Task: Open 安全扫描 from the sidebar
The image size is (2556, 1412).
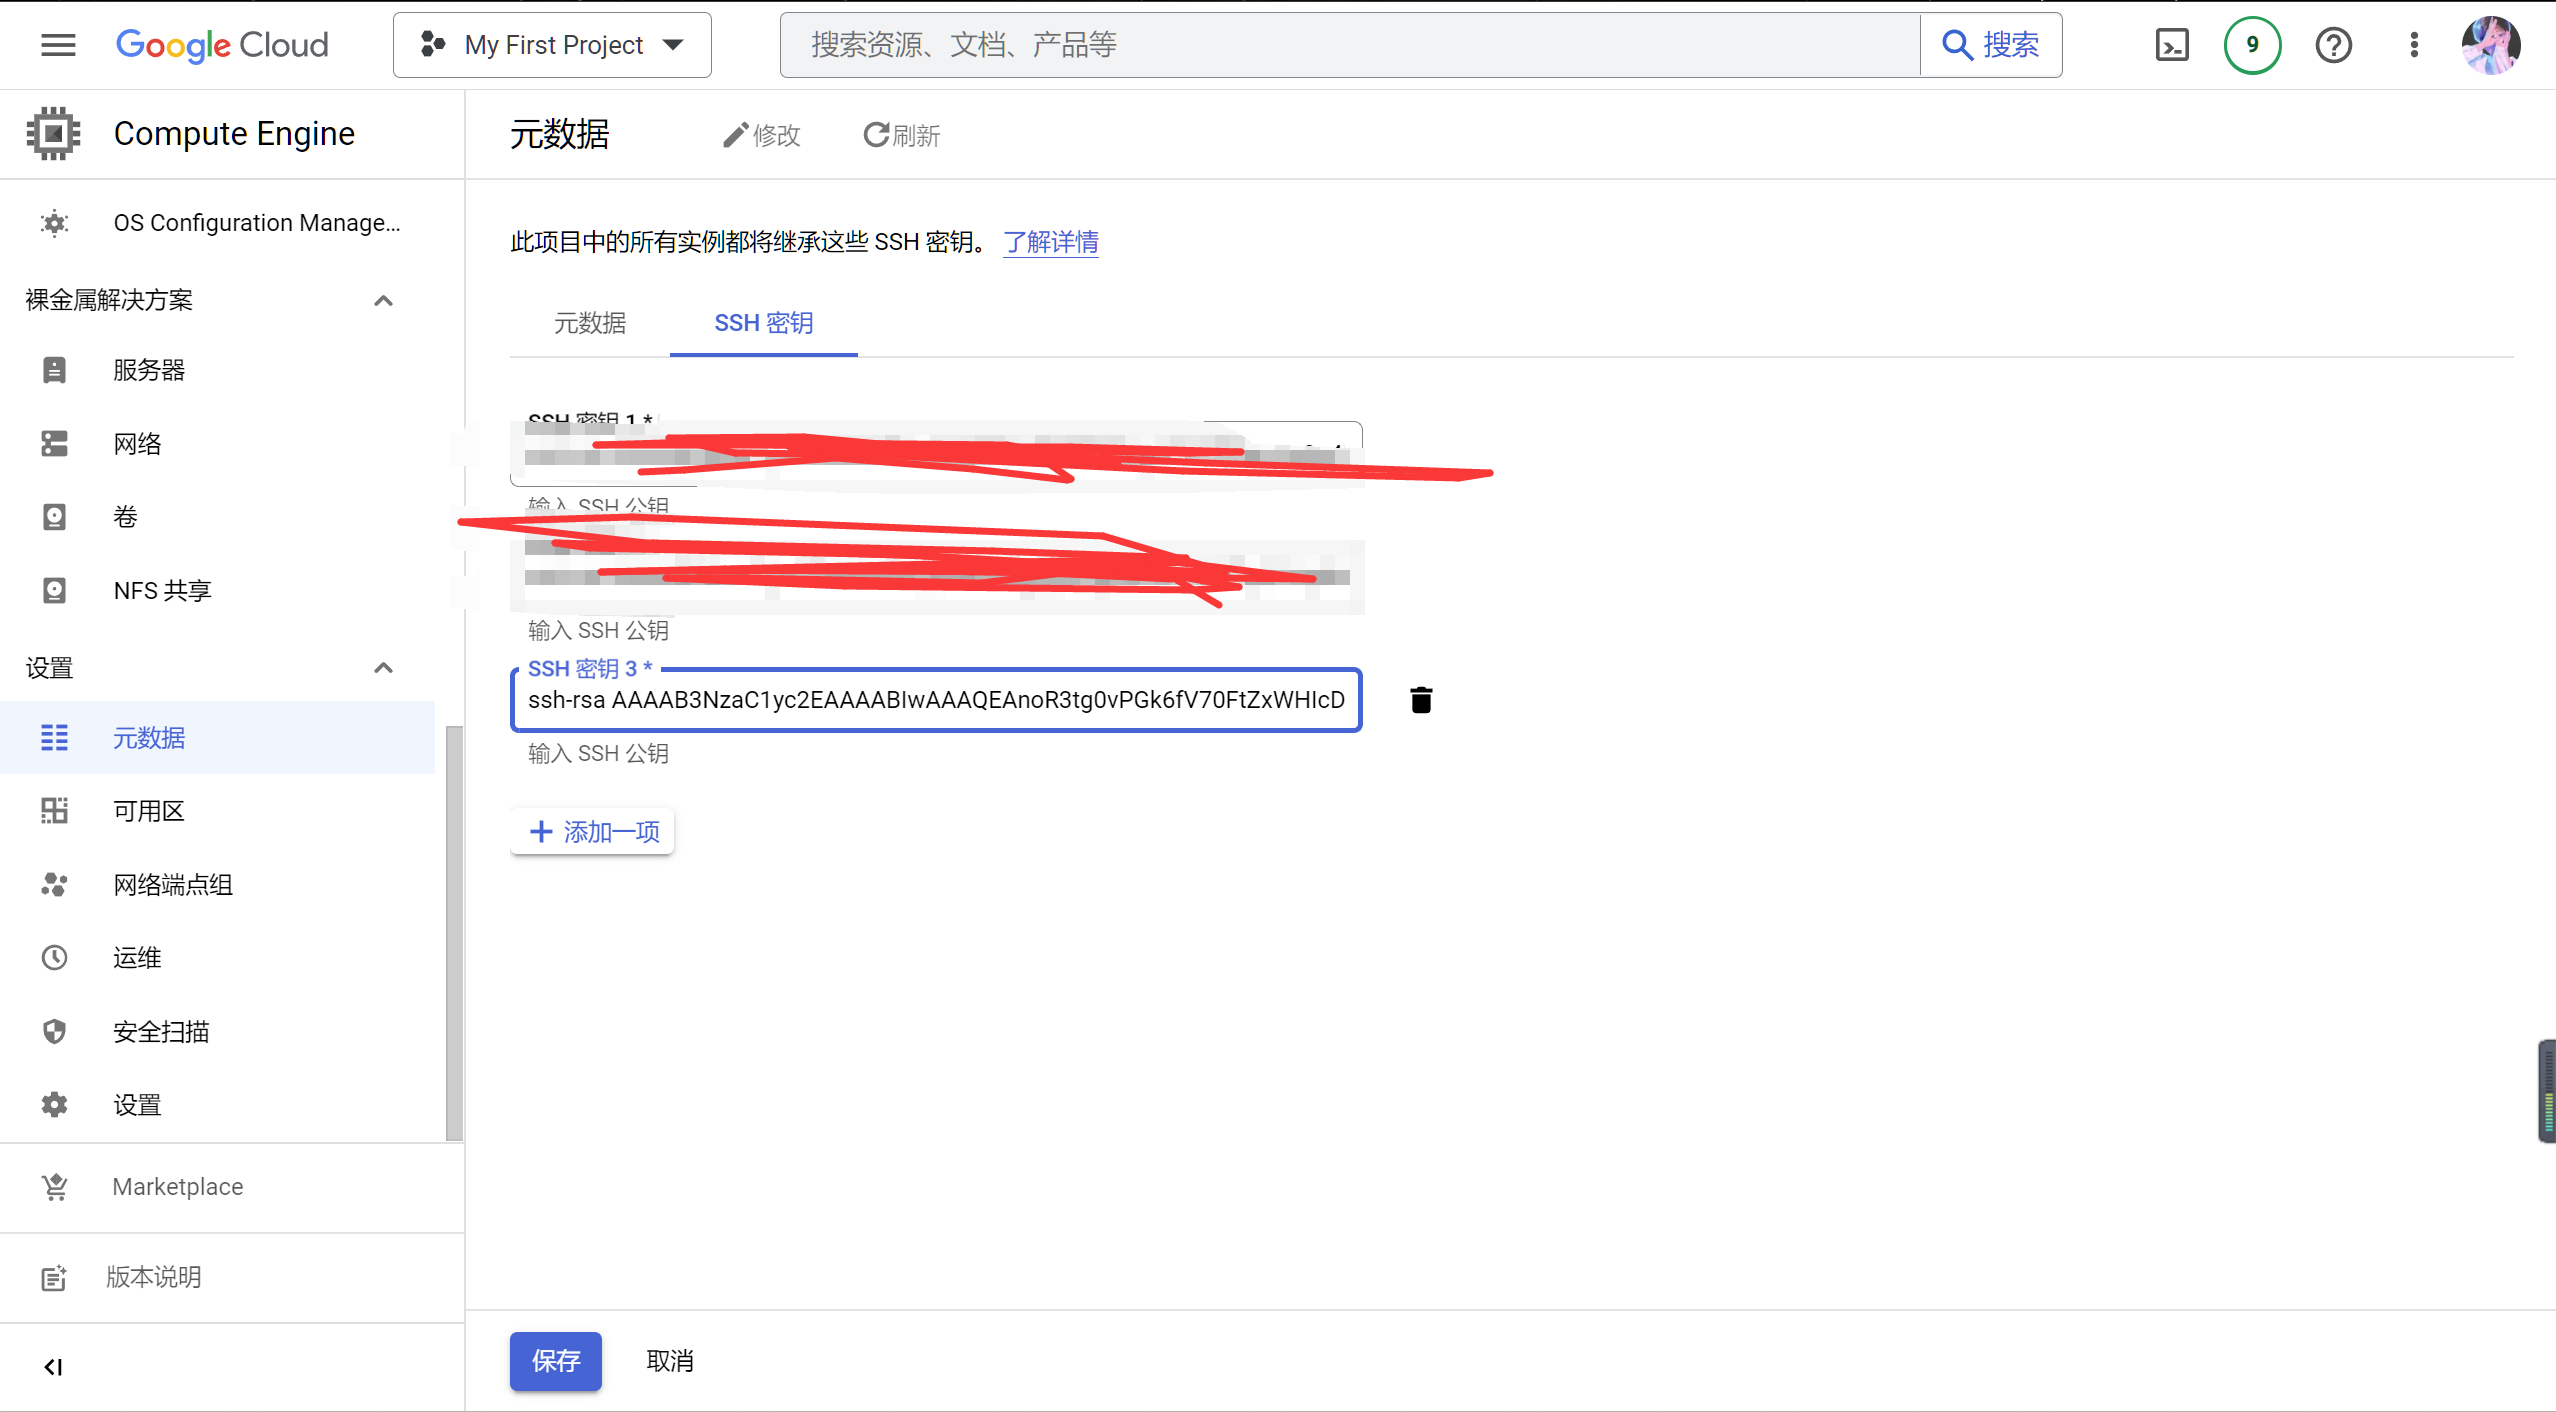Action: click(160, 1031)
